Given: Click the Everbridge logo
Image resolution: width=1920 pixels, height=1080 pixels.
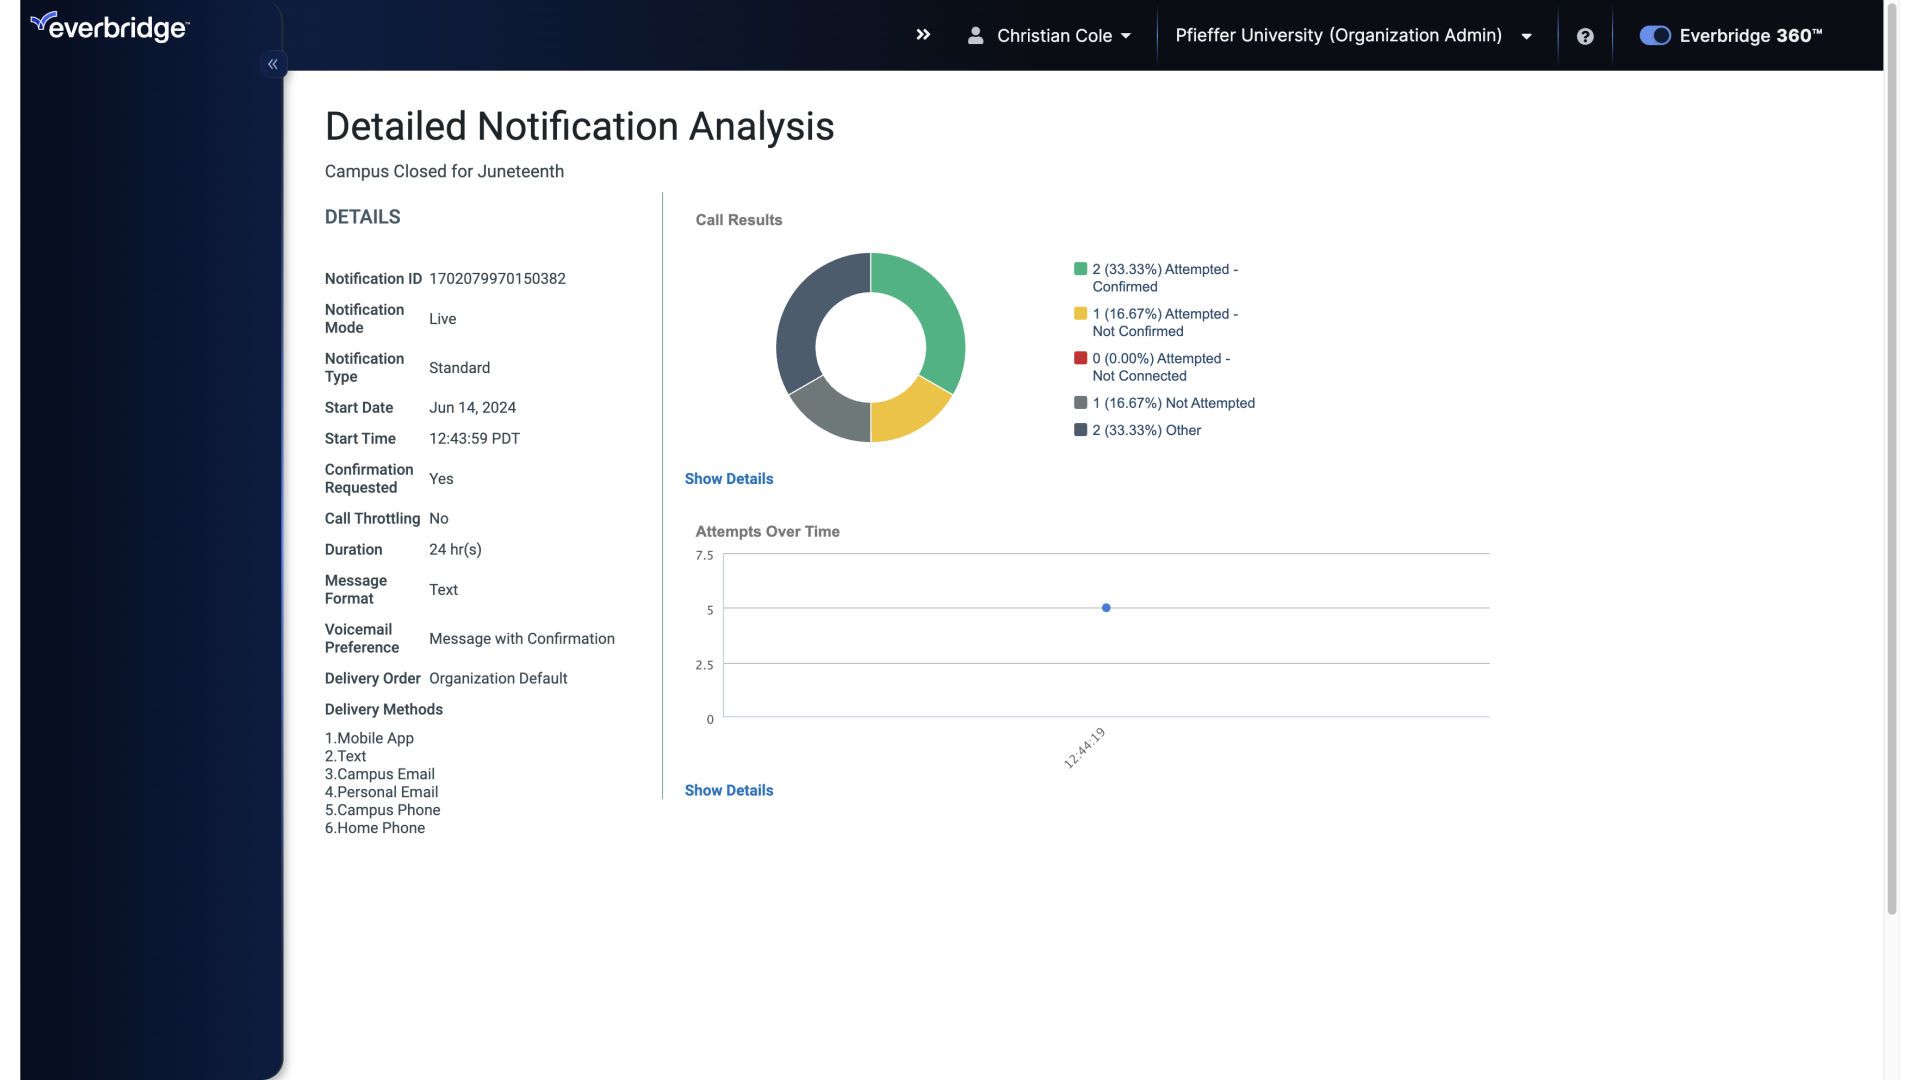Looking at the screenshot, I should pos(109,26).
